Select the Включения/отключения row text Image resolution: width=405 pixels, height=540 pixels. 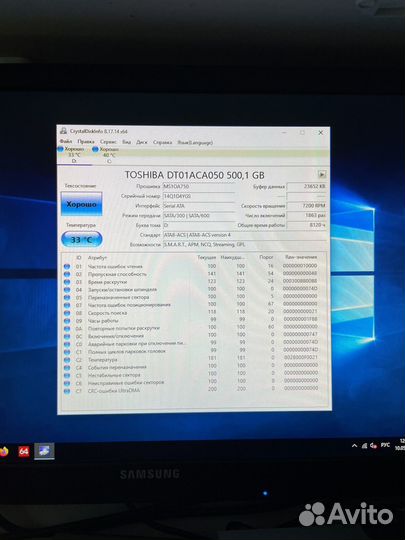click(116, 336)
